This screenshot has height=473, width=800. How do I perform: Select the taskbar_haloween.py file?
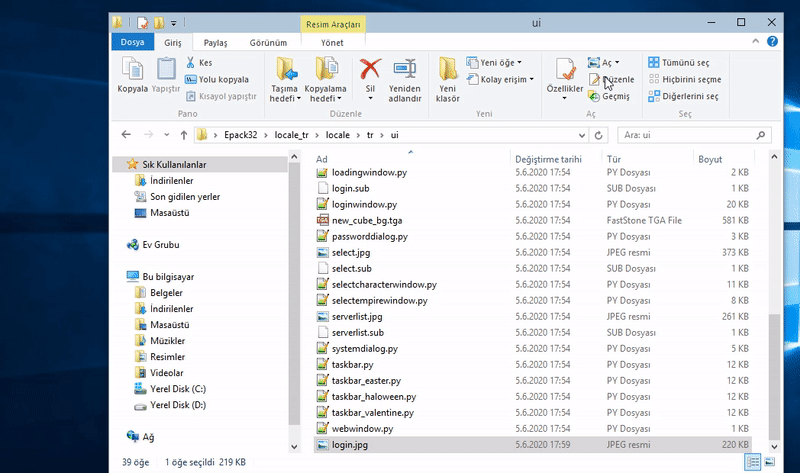[374, 396]
